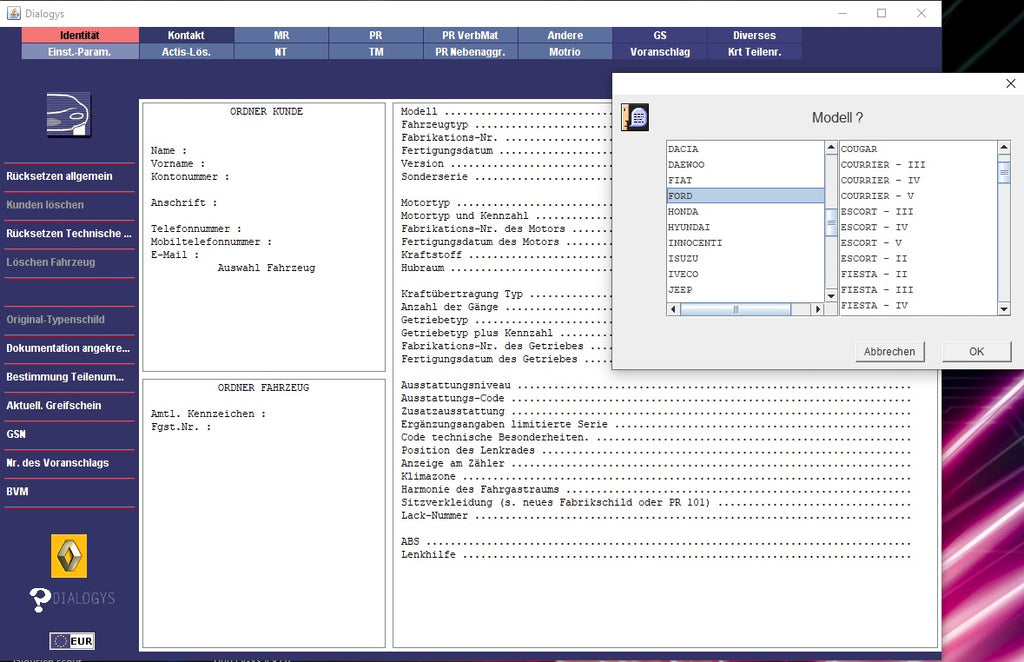Image resolution: width=1024 pixels, height=662 pixels.
Task: Click brand list left scroll arrow
Action: (x=673, y=309)
